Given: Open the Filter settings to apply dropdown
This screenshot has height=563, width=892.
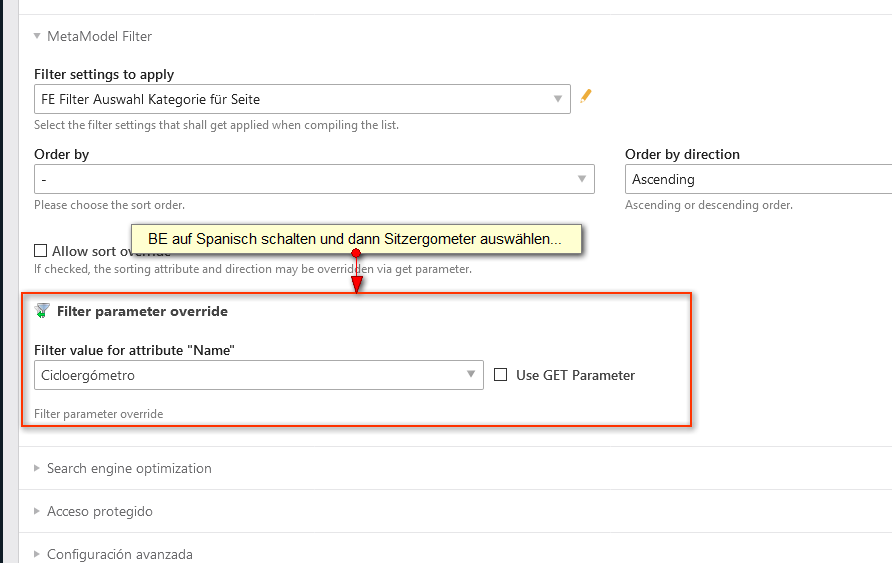Looking at the screenshot, I should click(x=302, y=99).
